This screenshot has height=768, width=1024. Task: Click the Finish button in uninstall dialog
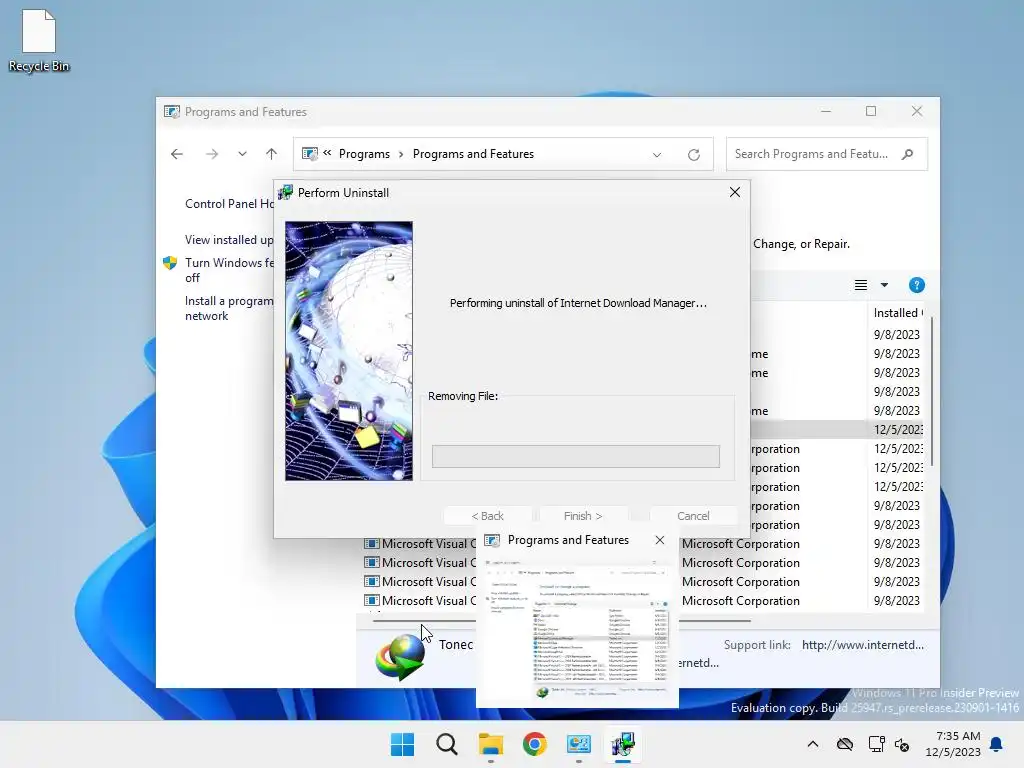[583, 516]
